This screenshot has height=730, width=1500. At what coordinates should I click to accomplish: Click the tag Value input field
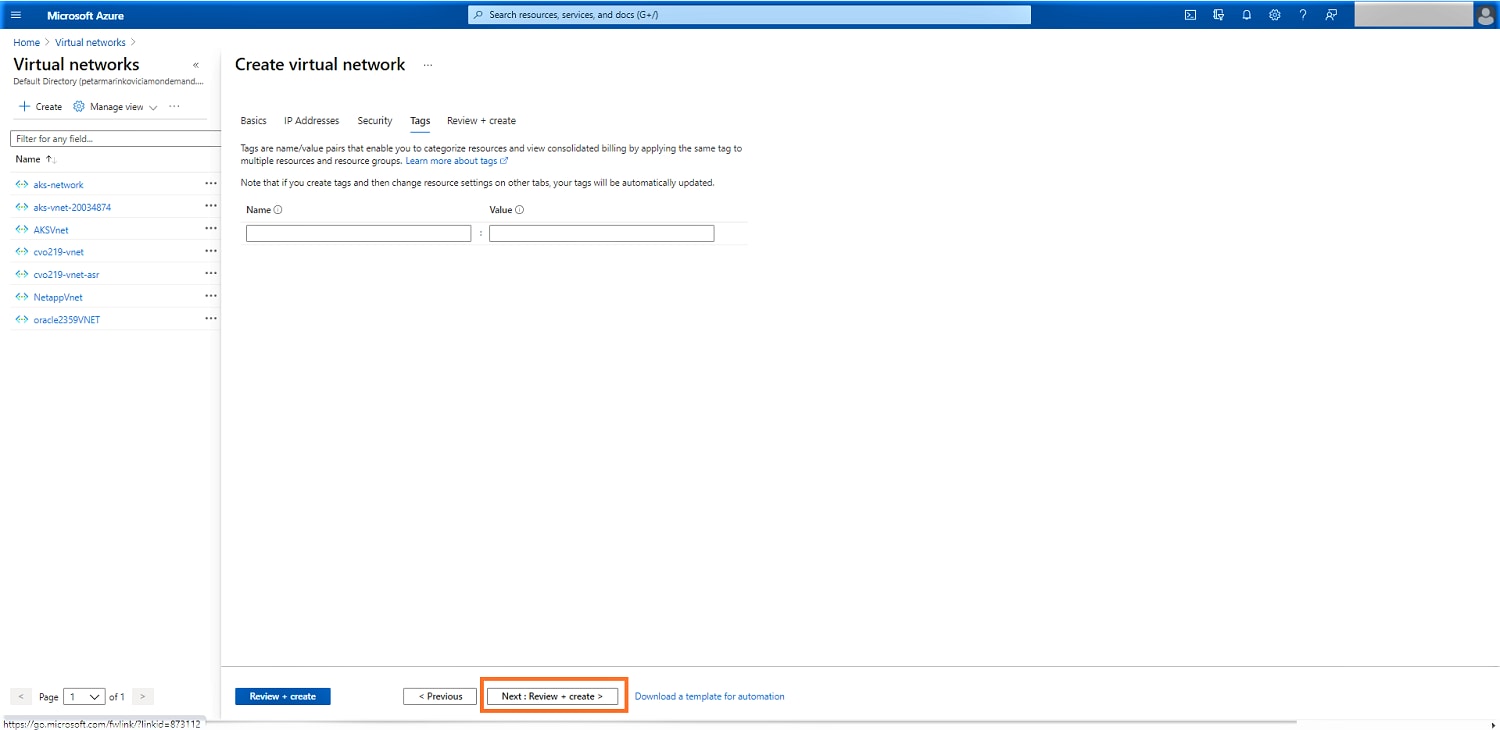pyautogui.click(x=601, y=233)
